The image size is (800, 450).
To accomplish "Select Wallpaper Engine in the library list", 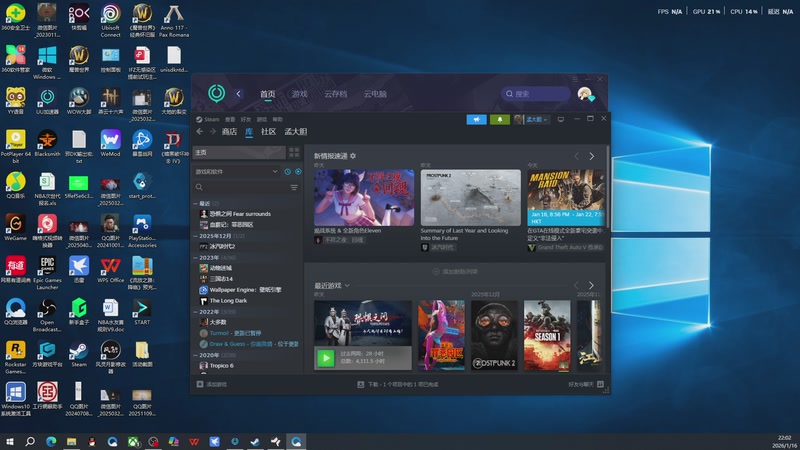I will point(241,290).
